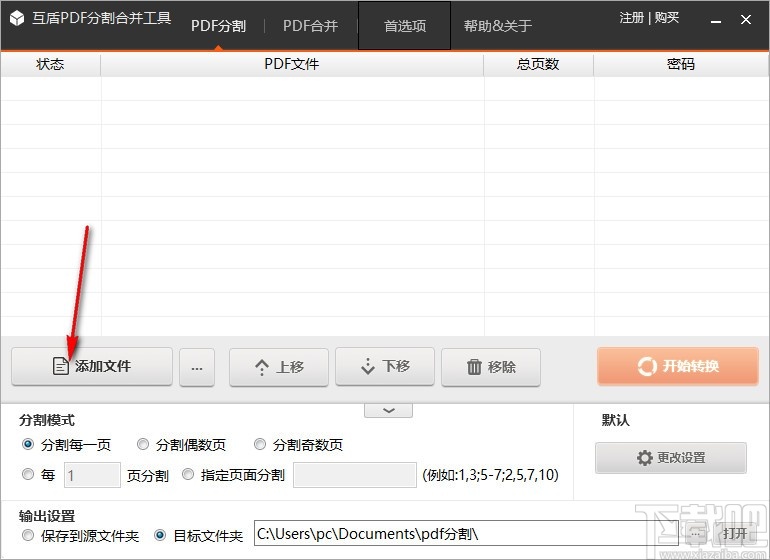Image resolution: width=770 pixels, height=560 pixels.
Task: Select 分割奇数页 split mode
Action: coord(260,445)
